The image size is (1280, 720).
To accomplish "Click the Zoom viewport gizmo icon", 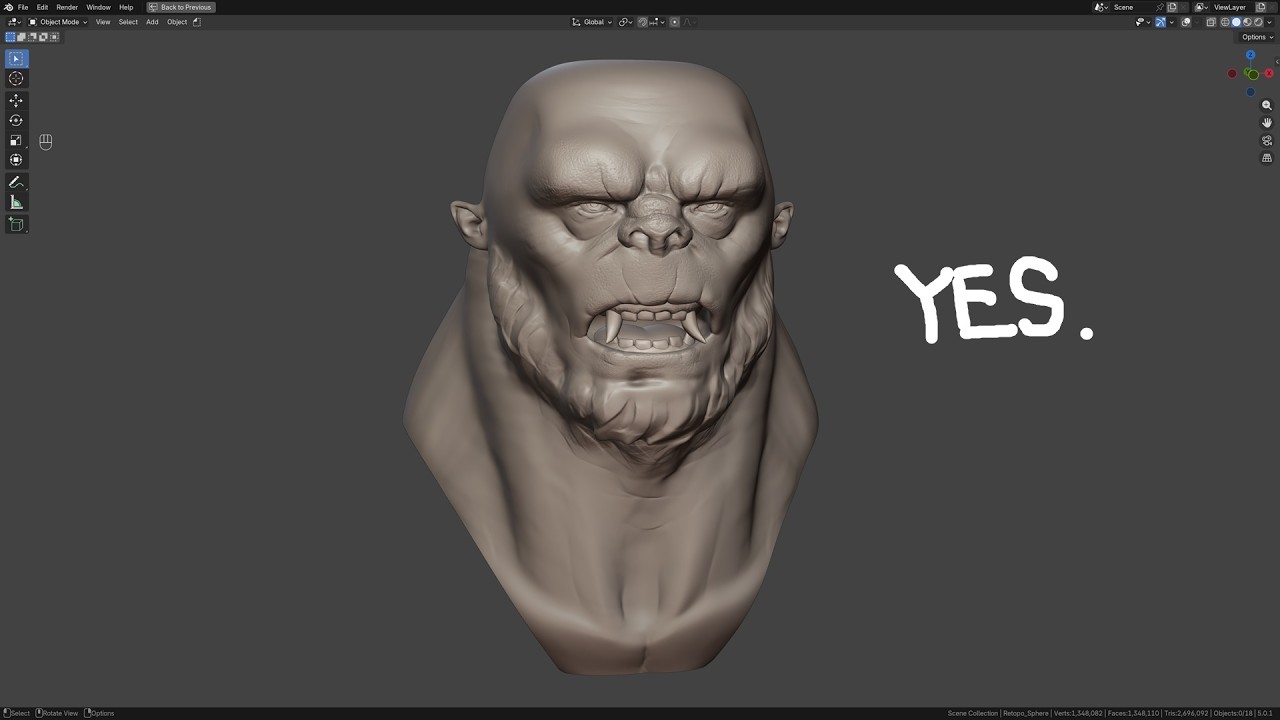I will tap(1267, 105).
